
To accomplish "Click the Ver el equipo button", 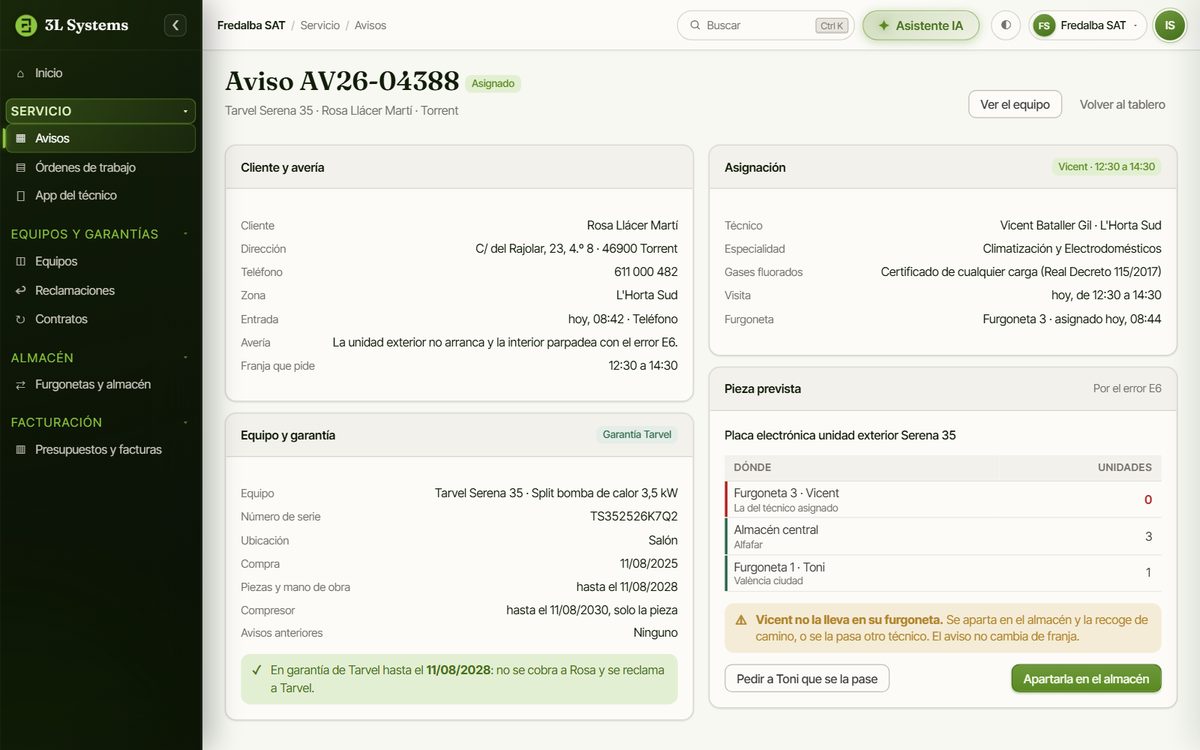I will coord(1015,104).
